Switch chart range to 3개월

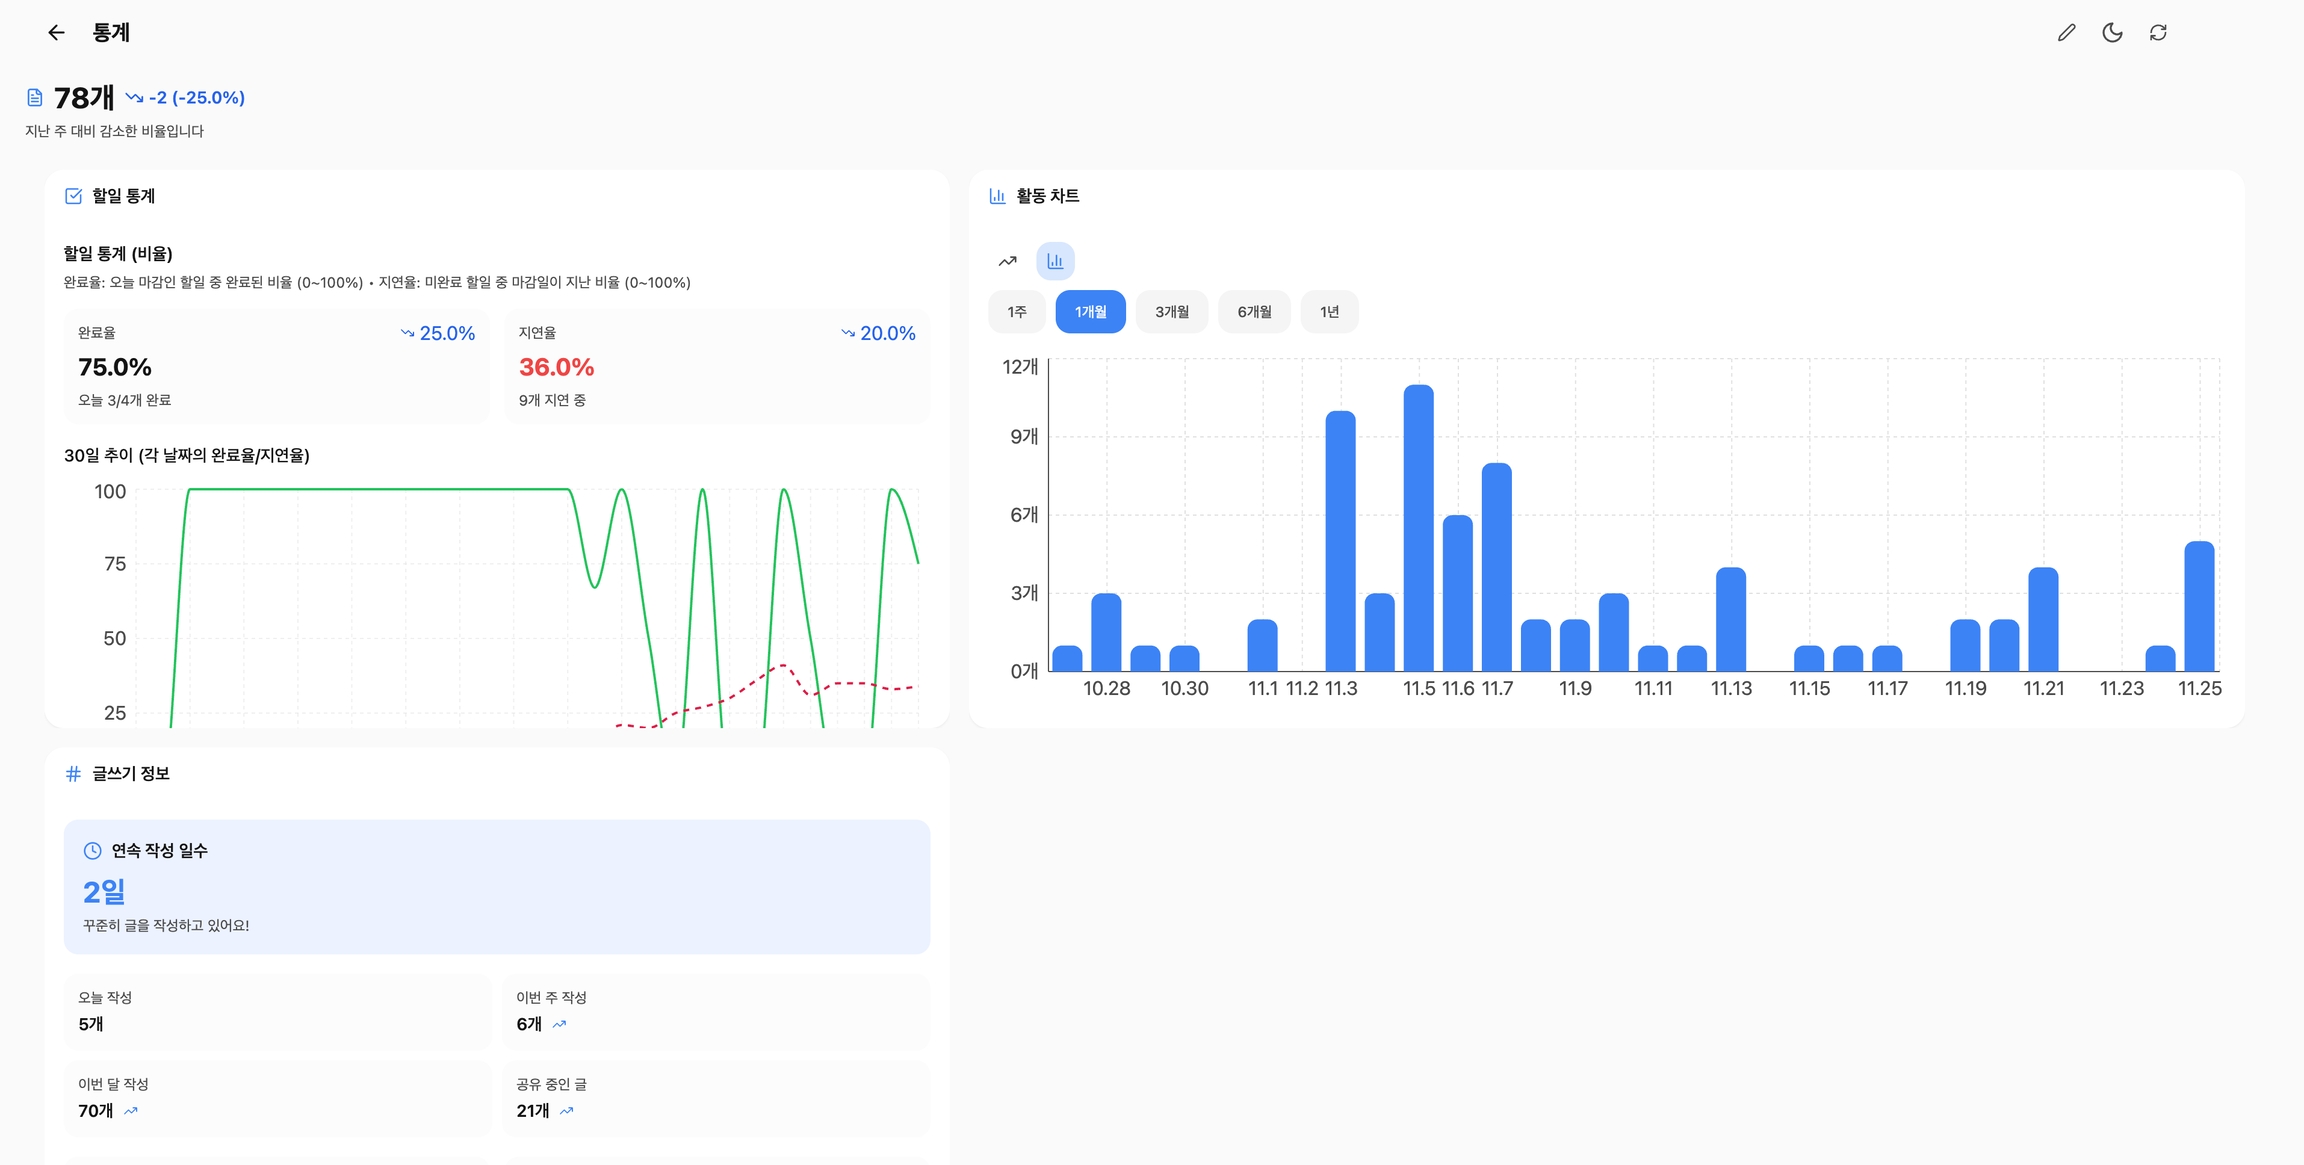(1172, 312)
